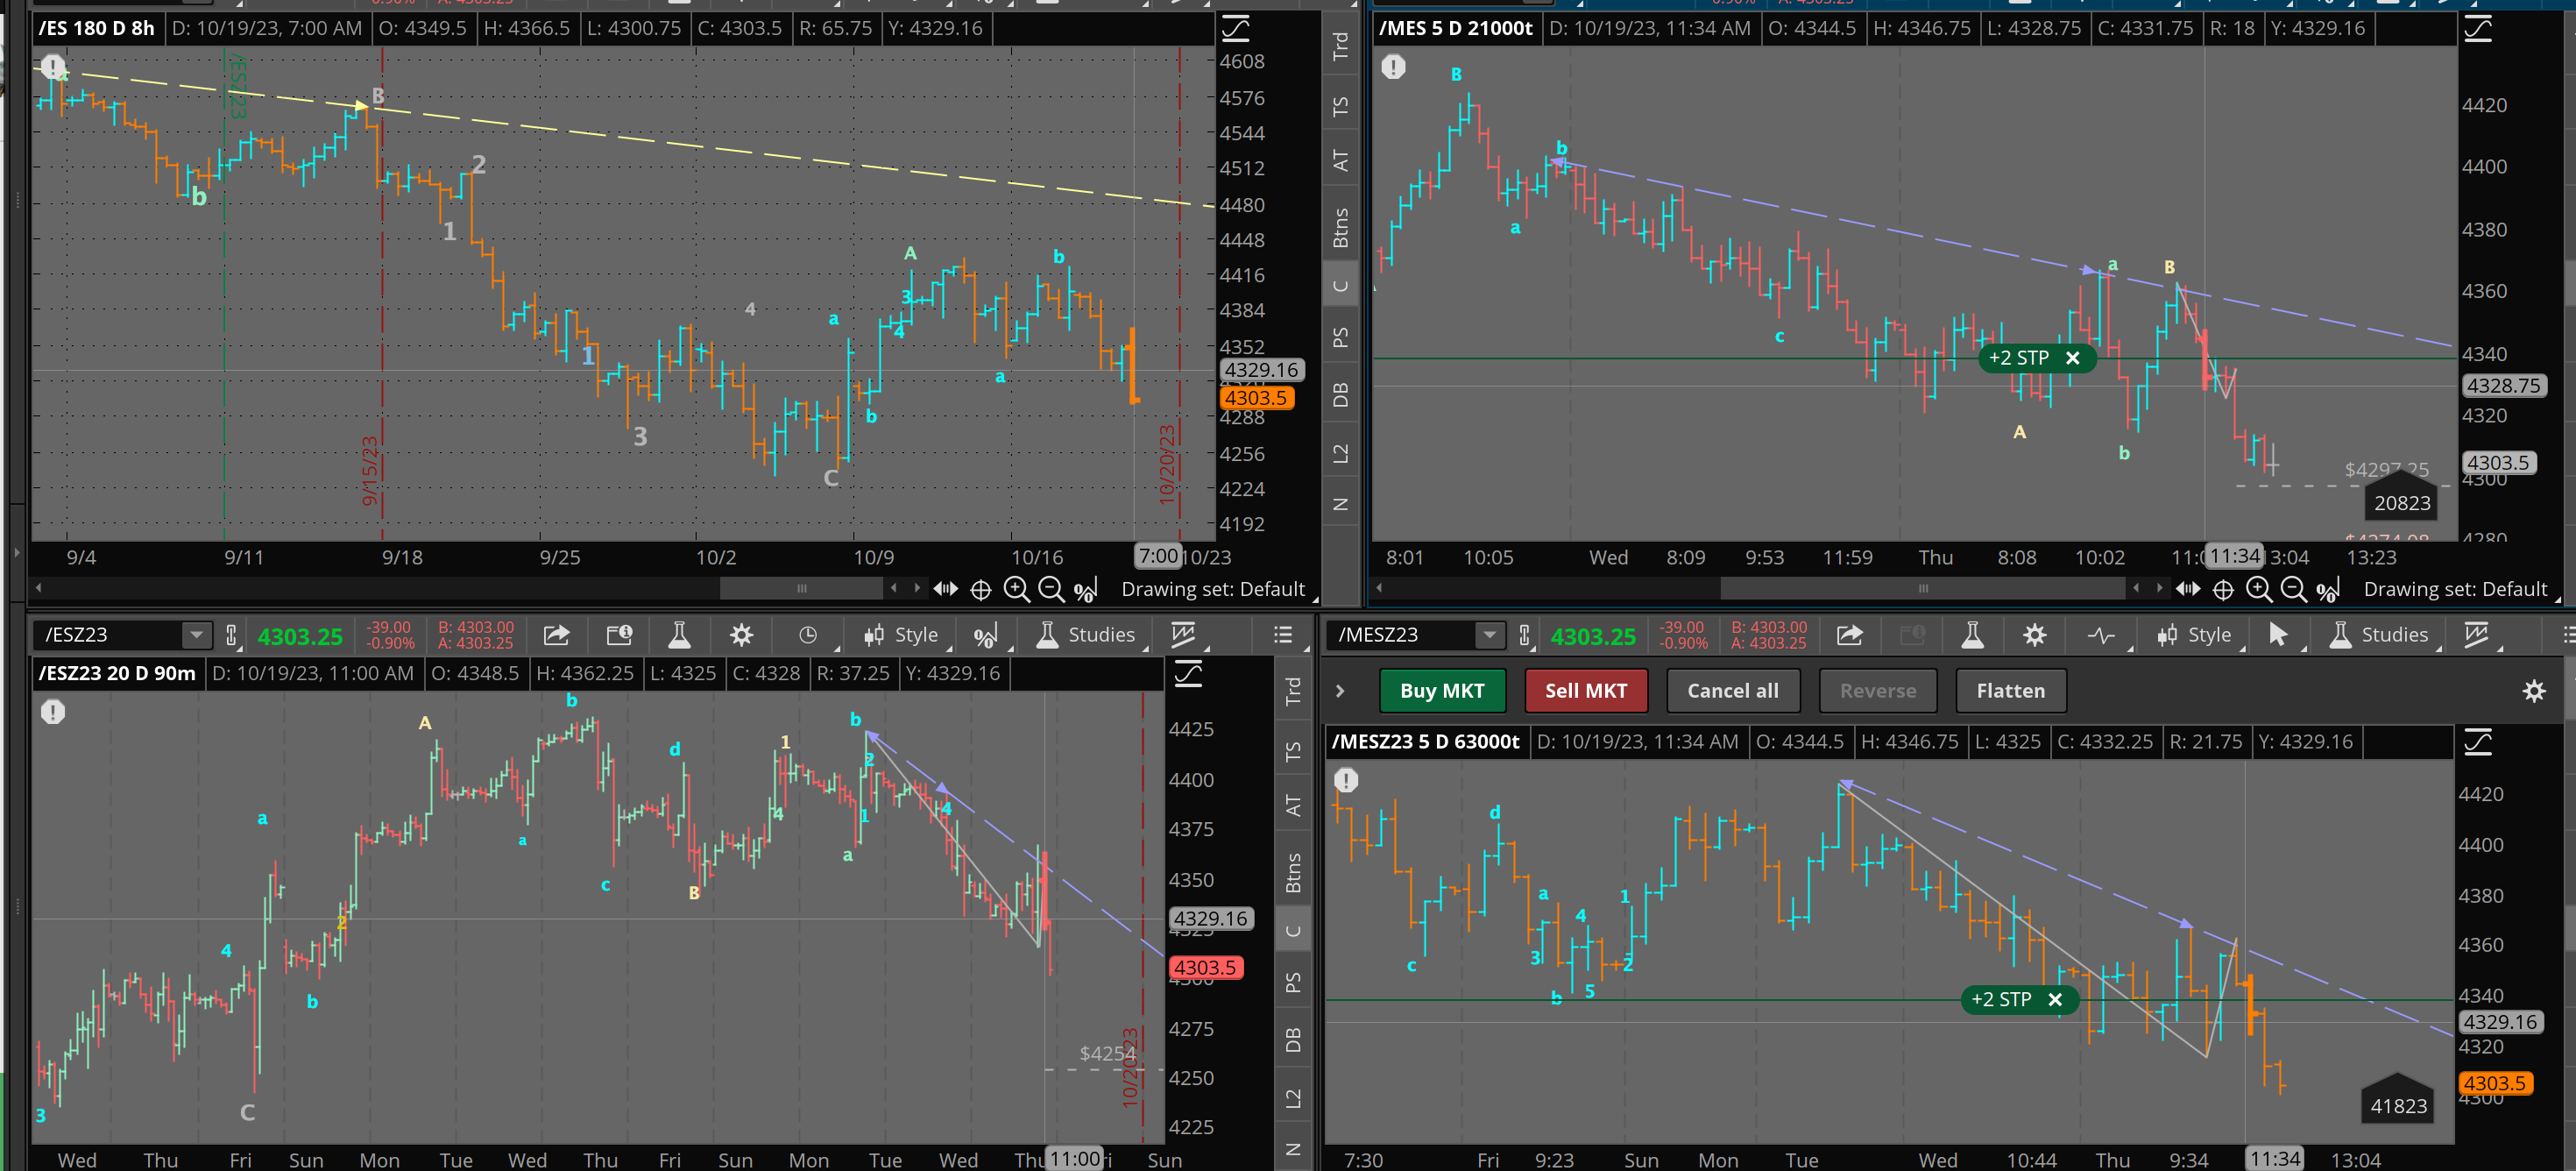Cancel the +2 STP order in /MESZ23 chart
The width and height of the screenshot is (2576, 1171).
2054,999
